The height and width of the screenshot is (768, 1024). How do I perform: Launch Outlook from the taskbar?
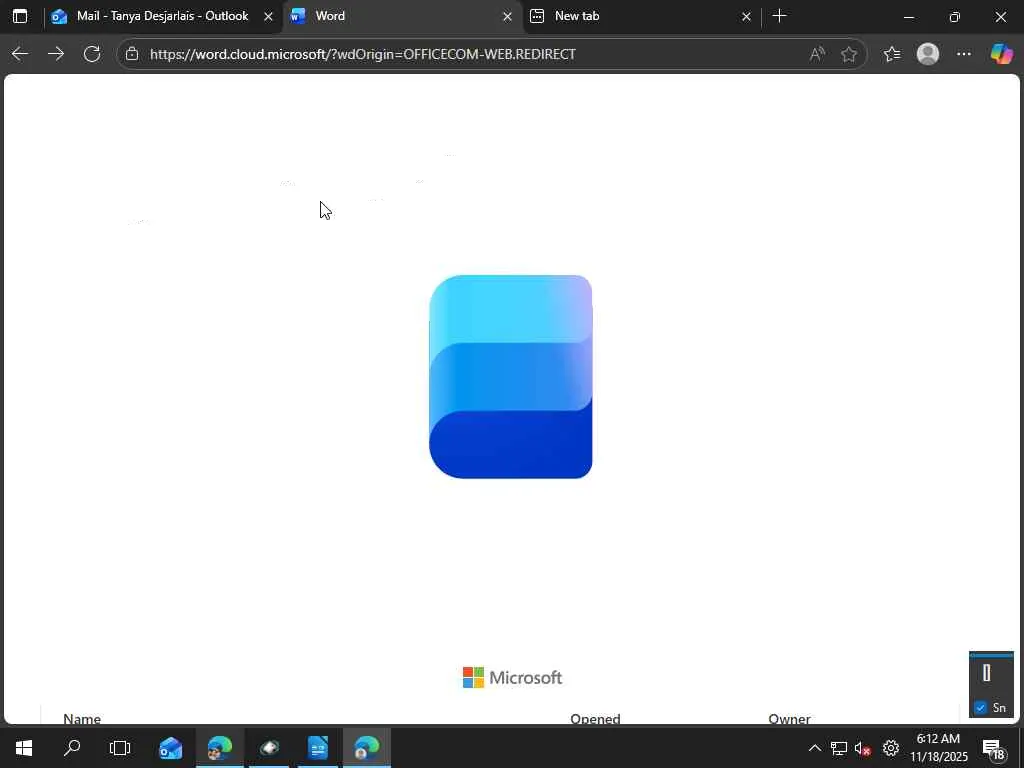tap(170, 748)
